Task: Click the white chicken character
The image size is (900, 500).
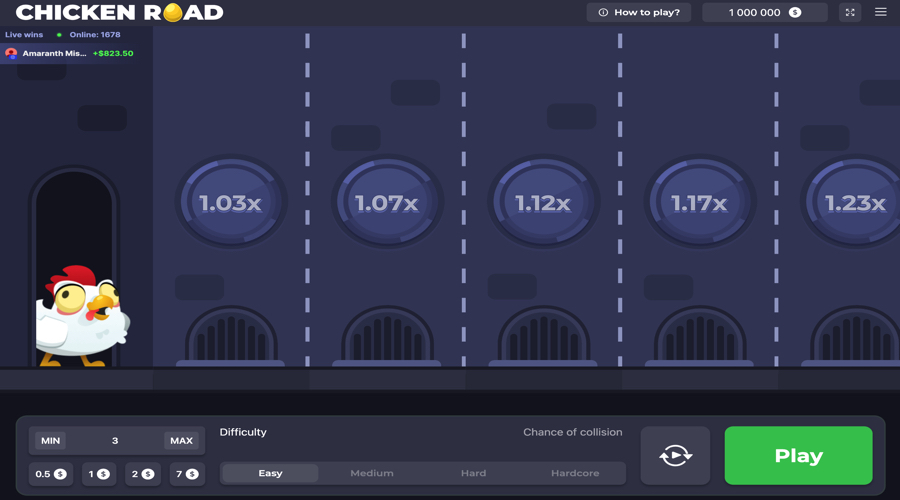Action: point(83,316)
